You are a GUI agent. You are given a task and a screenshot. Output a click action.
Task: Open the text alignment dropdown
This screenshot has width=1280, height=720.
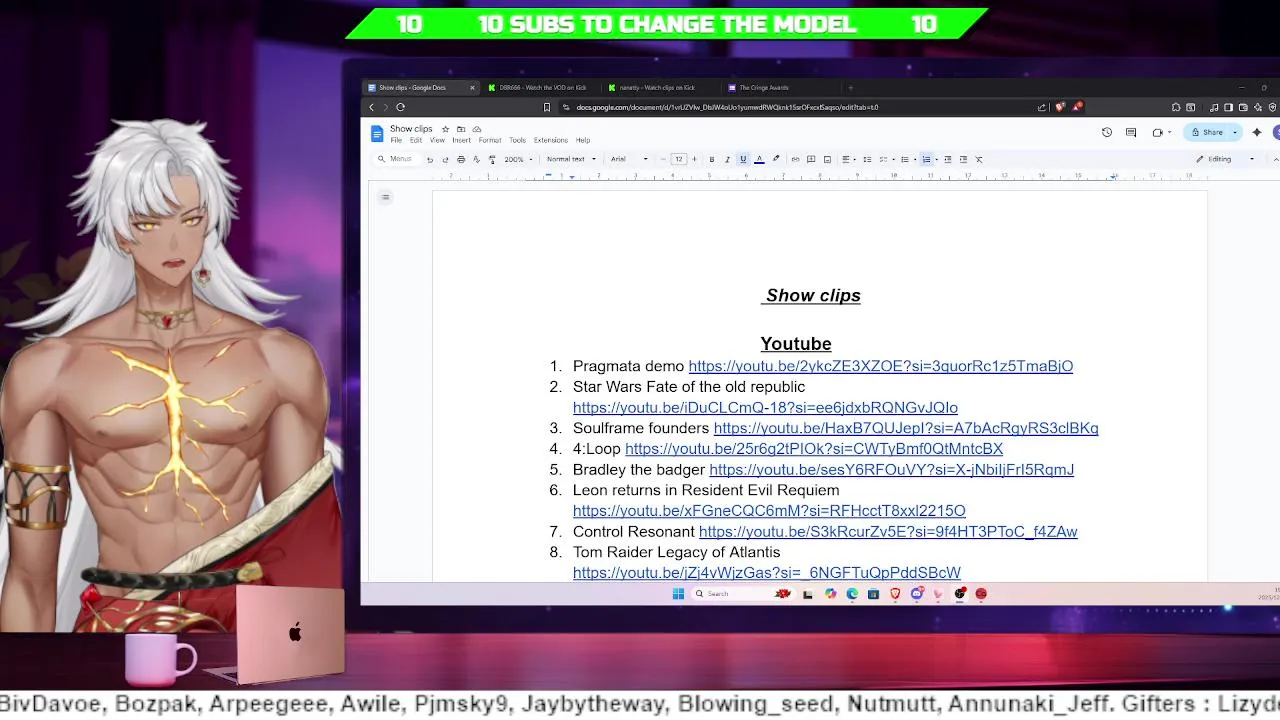coord(849,159)
